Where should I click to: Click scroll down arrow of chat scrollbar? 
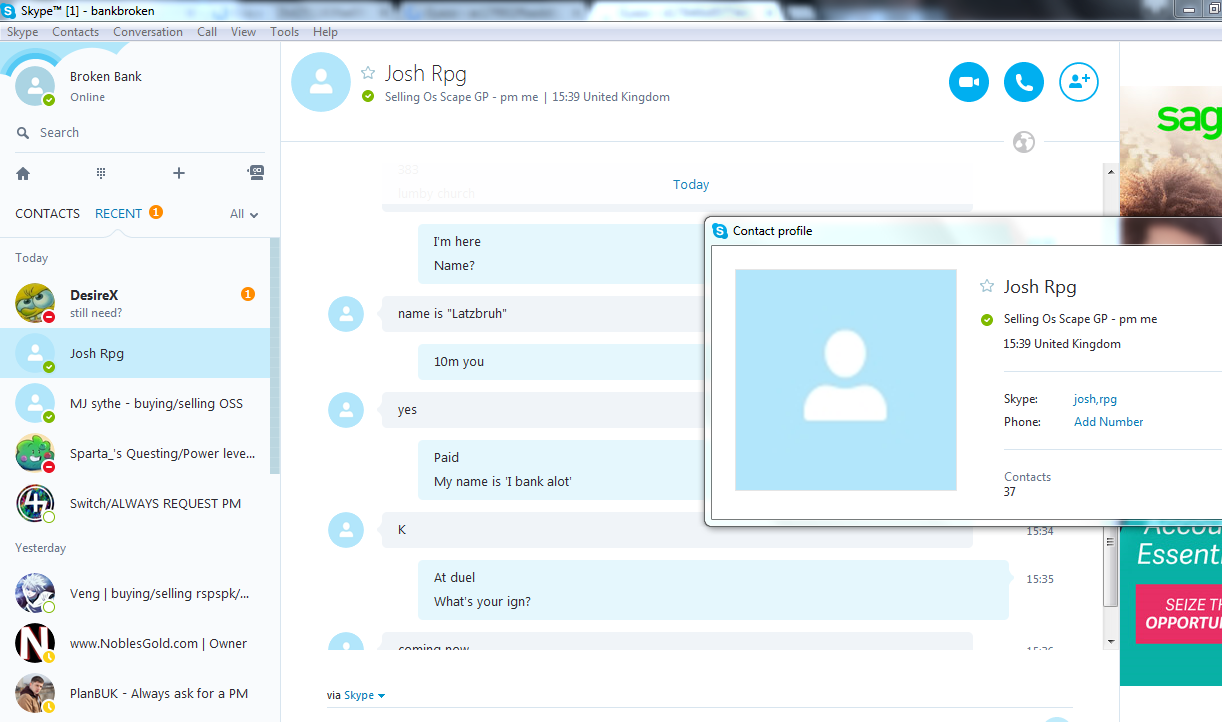1111,640
